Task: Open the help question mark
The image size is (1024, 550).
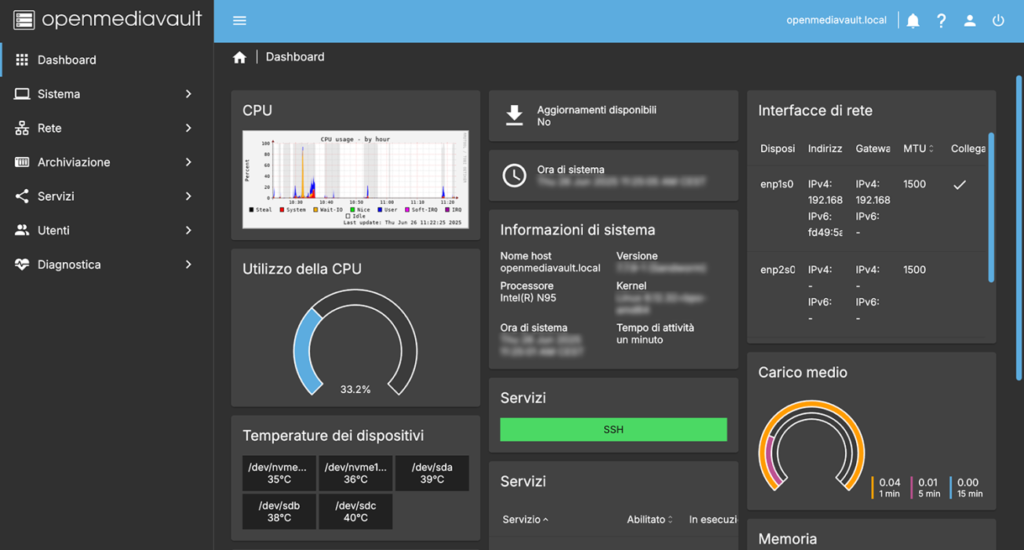Action: pyautogui.click(x=941, y=21)
